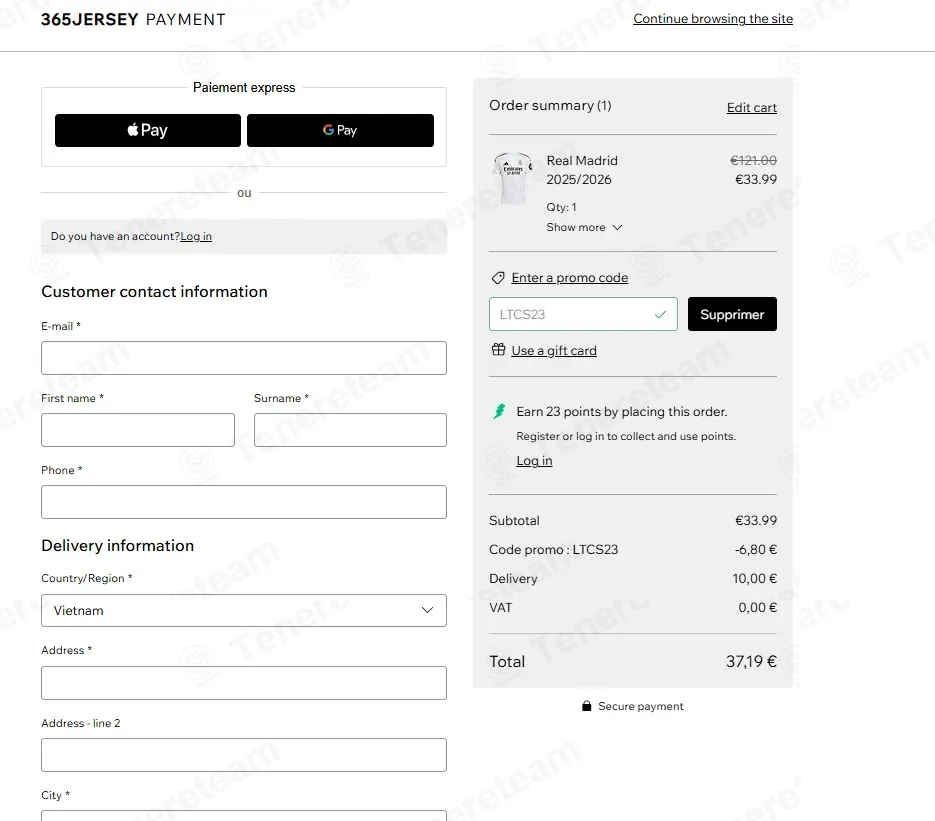Click the Delivery cost 10,00 €
This screenshot has width=935, height=821.
click(x=754, y=578)
